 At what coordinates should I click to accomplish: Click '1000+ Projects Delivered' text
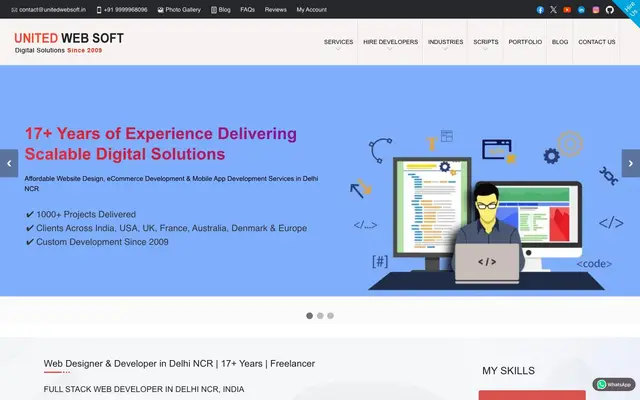(86, 214)
